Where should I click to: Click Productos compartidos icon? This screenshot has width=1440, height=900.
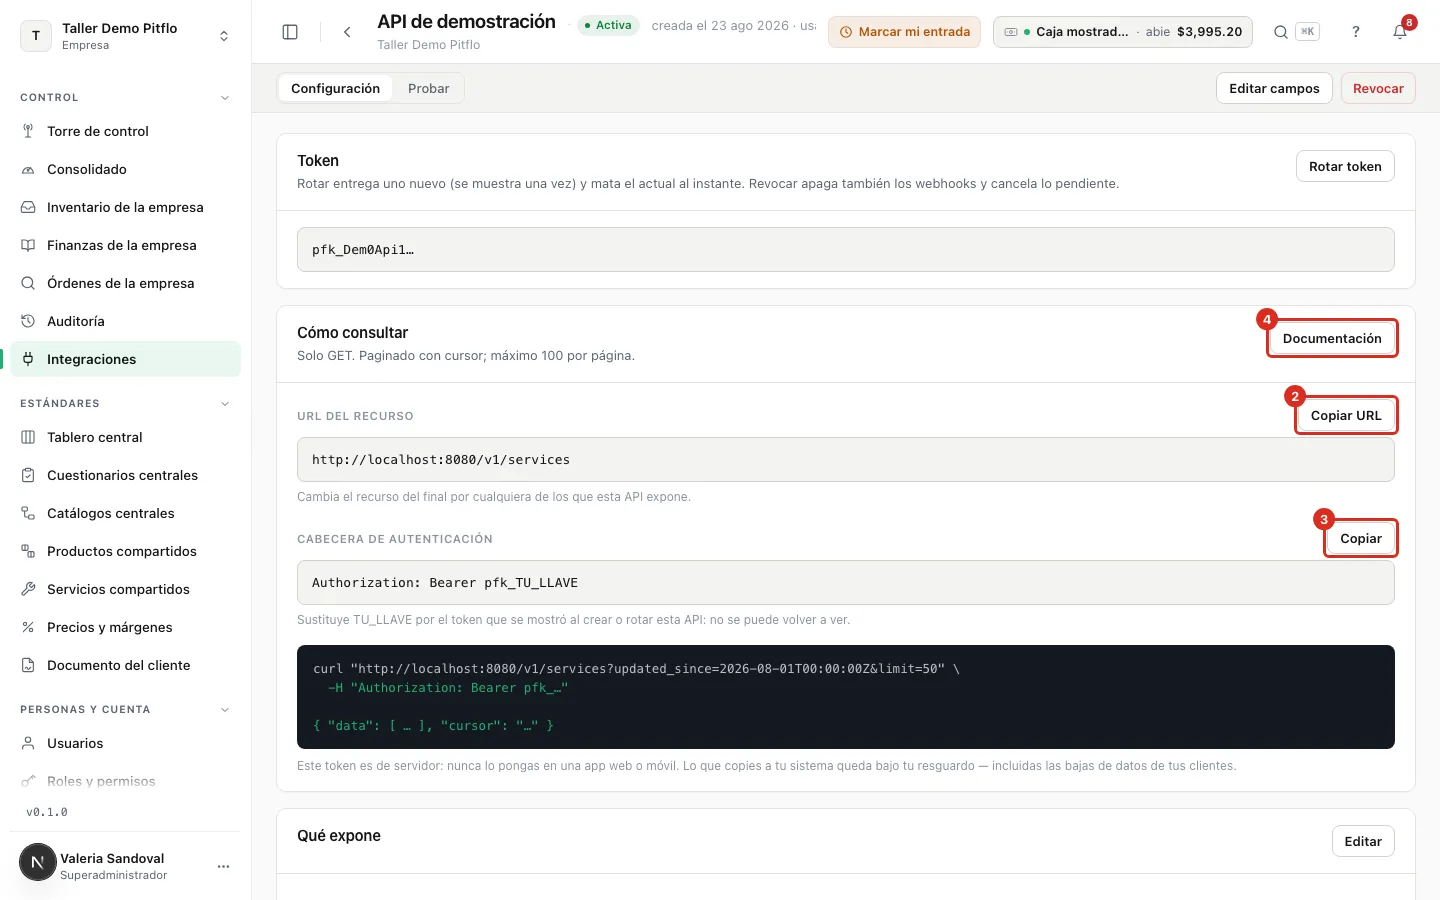(28, 551)
